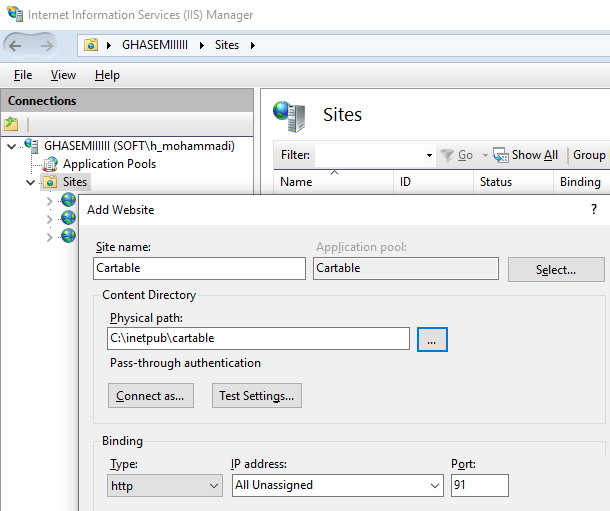Click the Go filter funnel icon
The height and width of the screenshot is (511, 610).
(x=447, y=155)
